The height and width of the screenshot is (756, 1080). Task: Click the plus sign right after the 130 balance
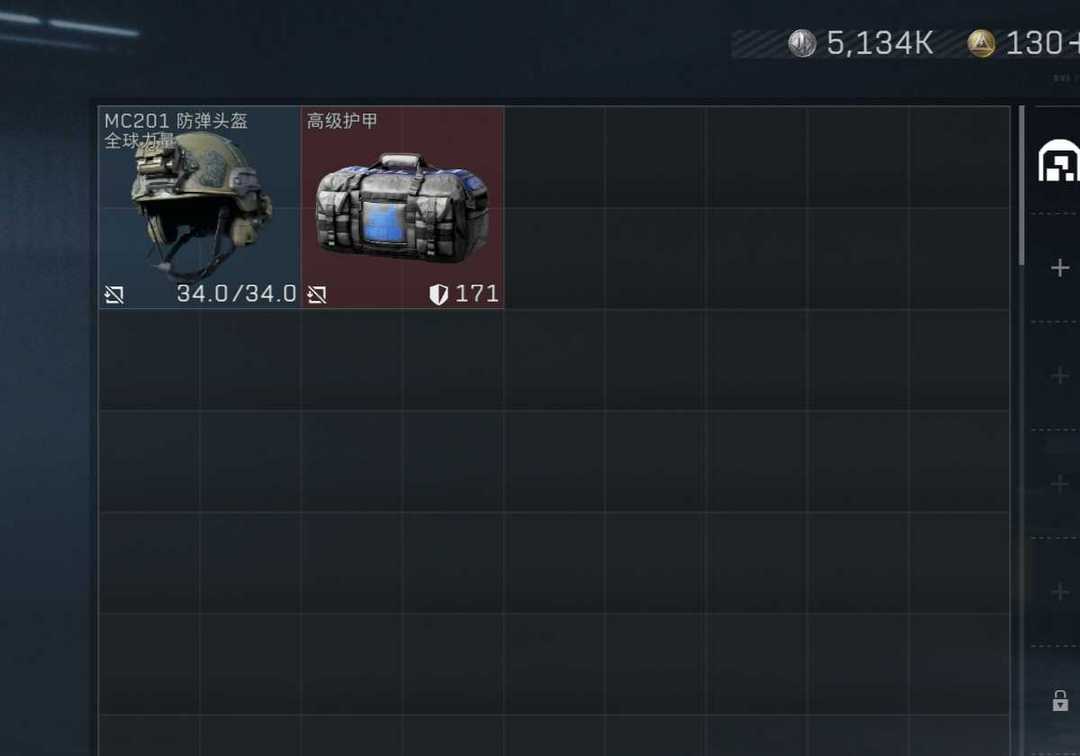pos(1074,43)
